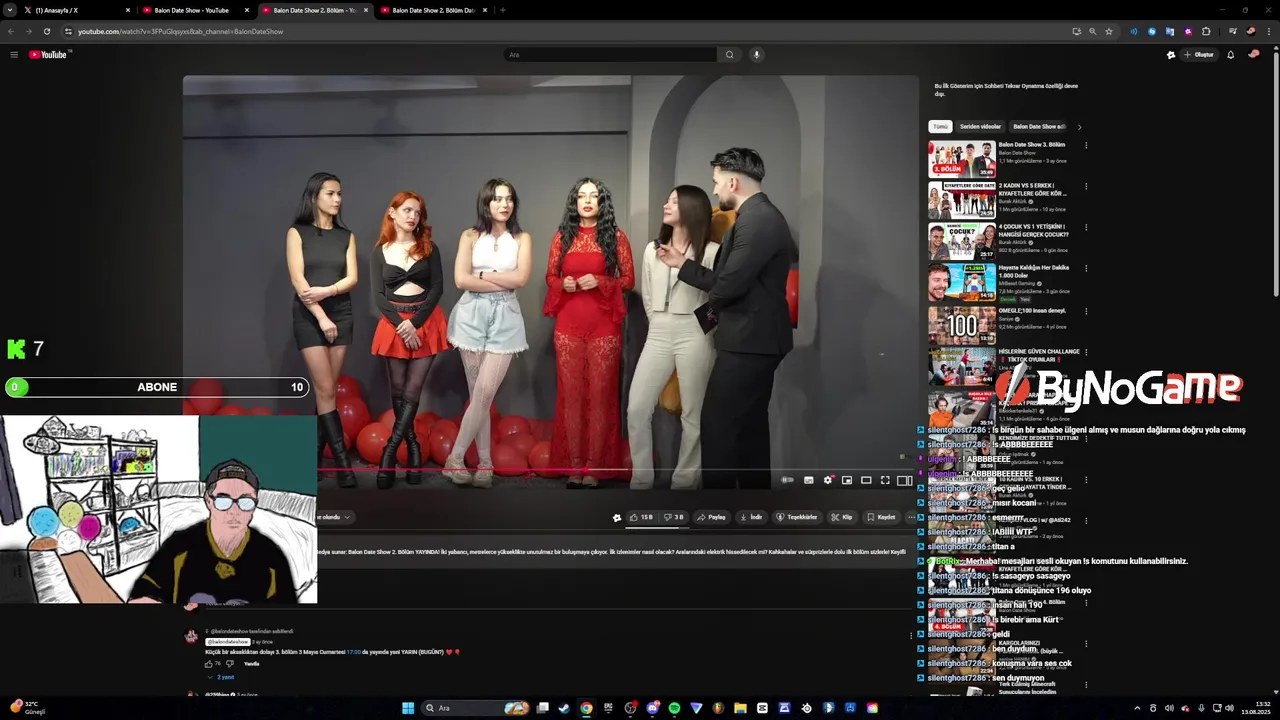Open Steam from taskbar
This screenshot has width=1280, height=720.
coord(564,708)
